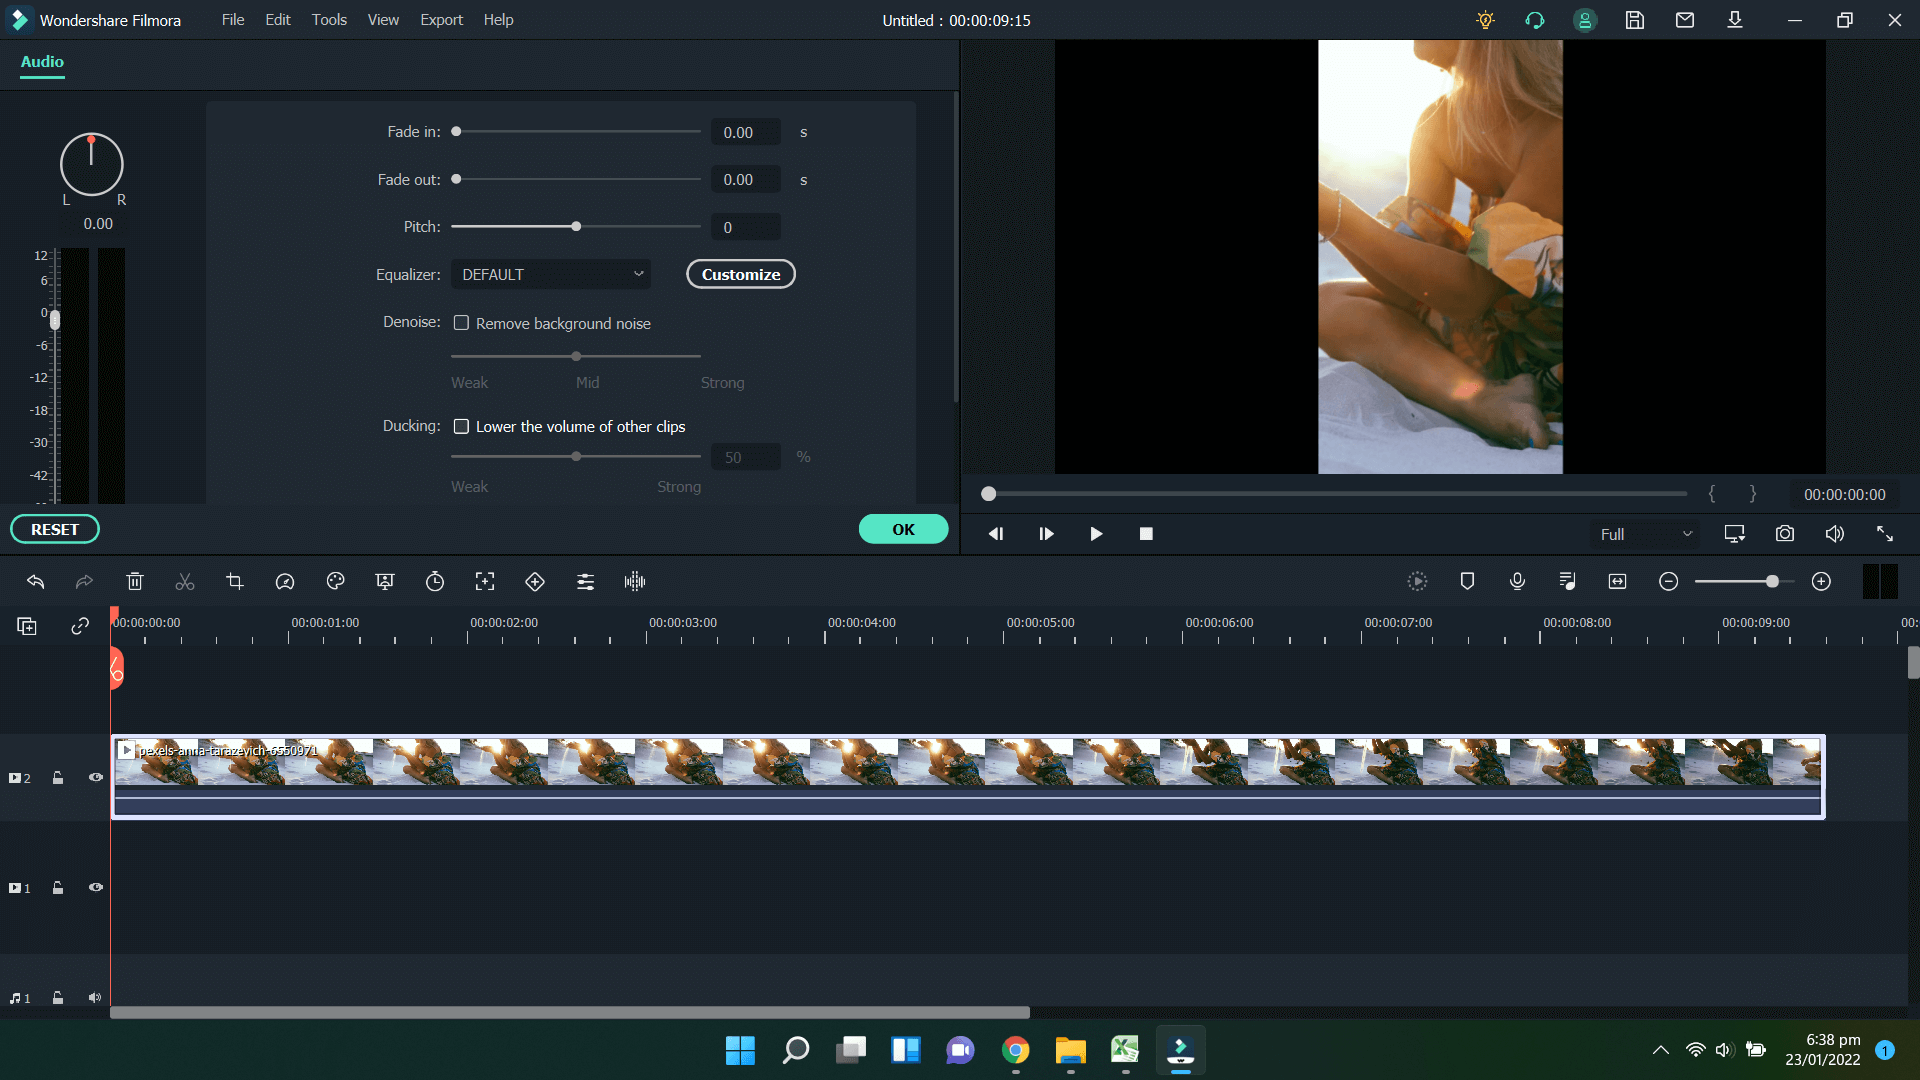Screen dimensions: 1920x1080
Task: Select the Split scissors tool
Action: 185,581
